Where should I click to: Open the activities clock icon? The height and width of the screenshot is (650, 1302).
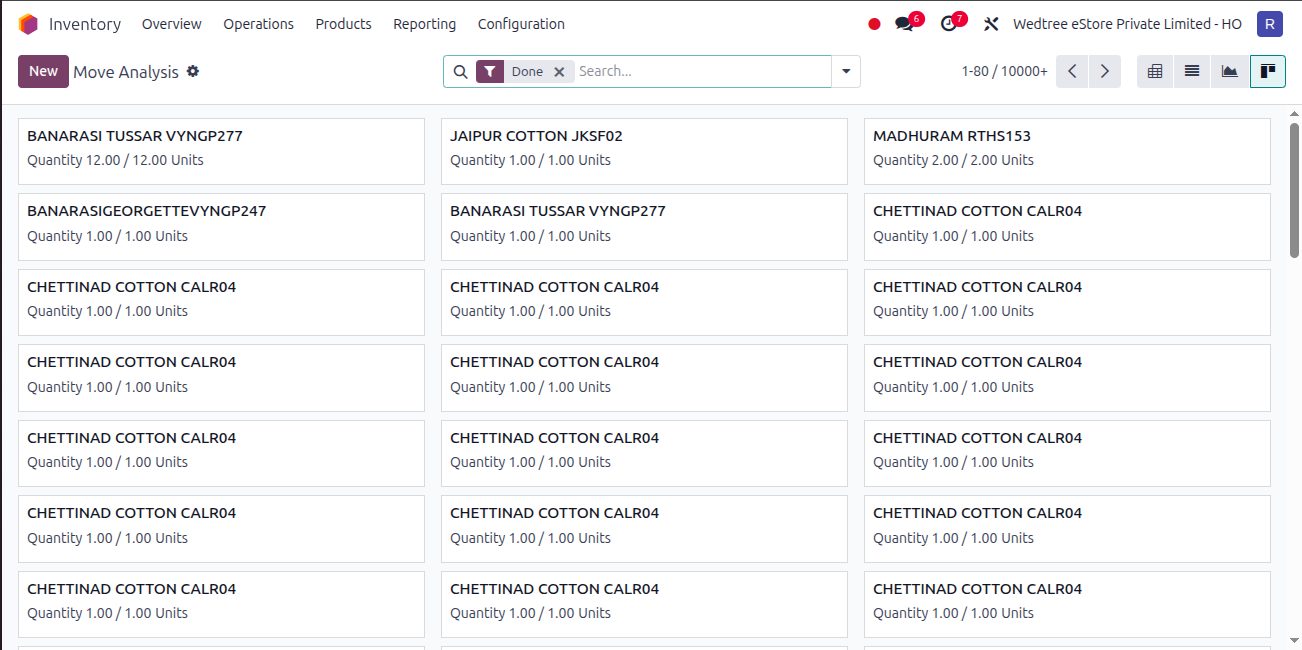(949, 24)
